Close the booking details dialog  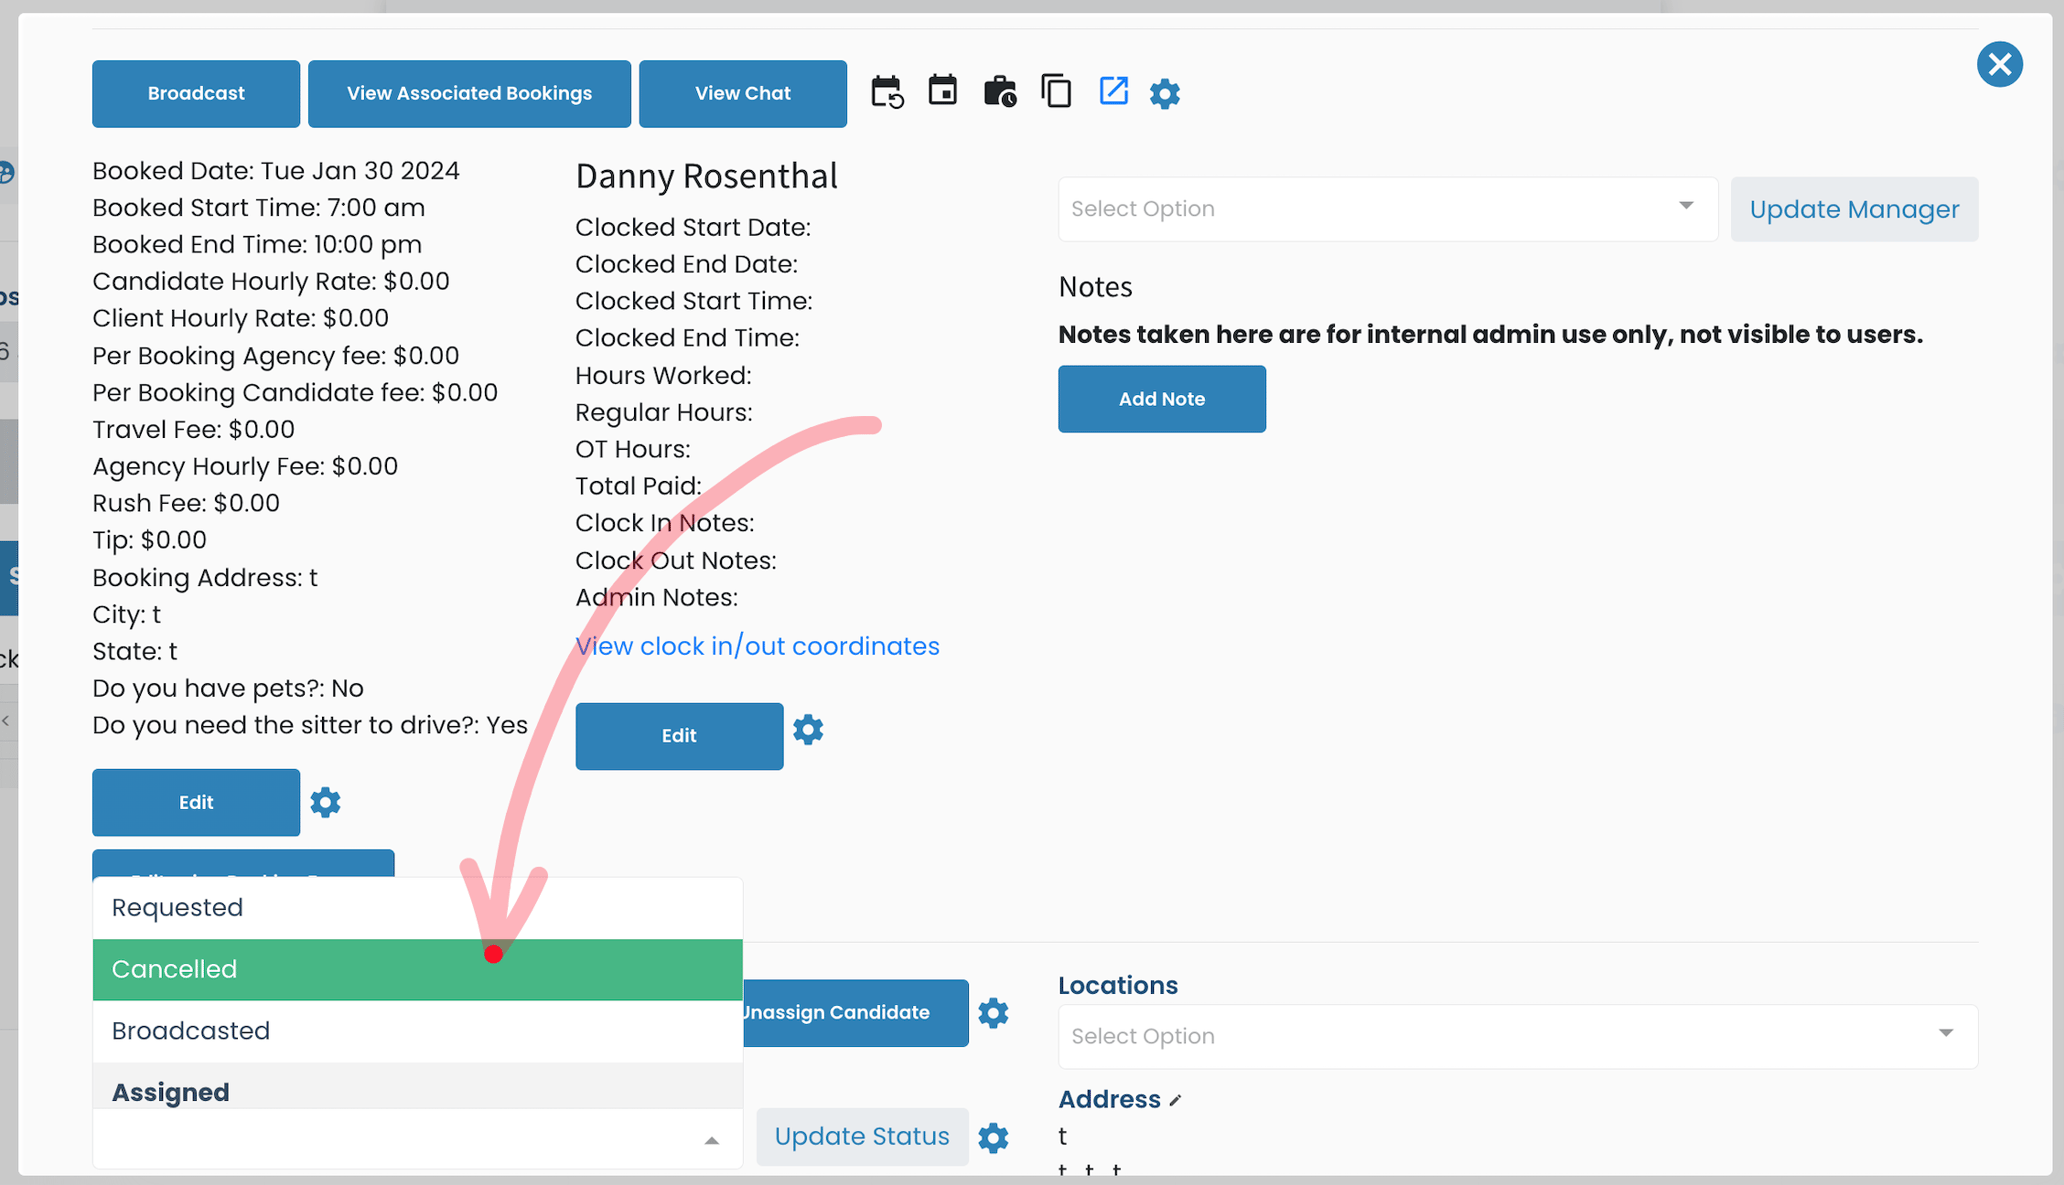[x=2000, y=64]
